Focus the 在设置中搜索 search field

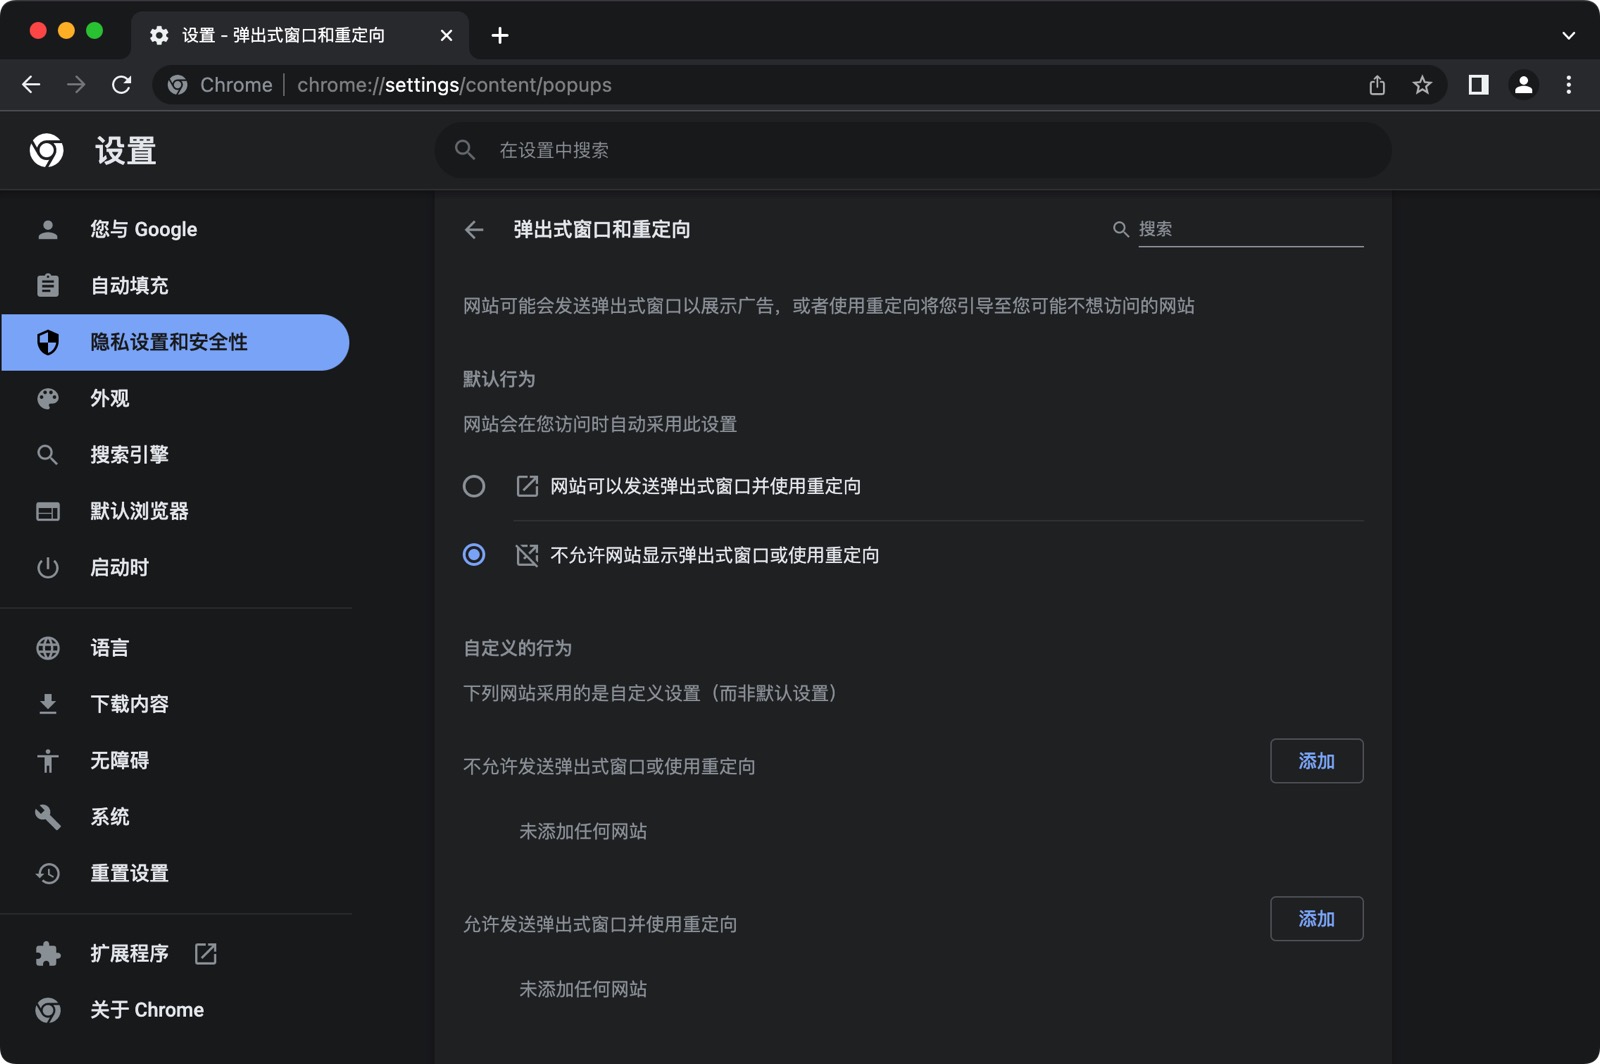pyautogui.click(x=913, y=150)
